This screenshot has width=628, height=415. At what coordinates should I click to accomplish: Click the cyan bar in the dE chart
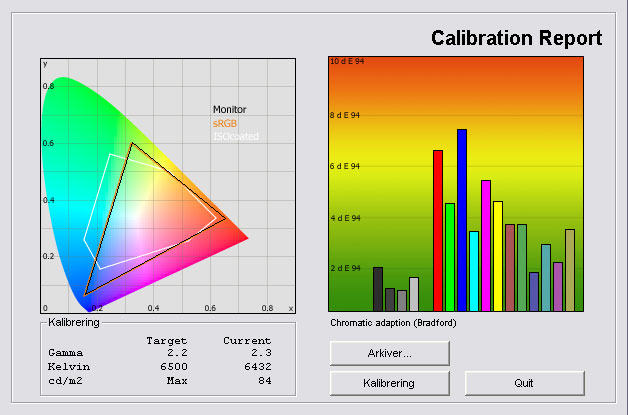[474, 271]
